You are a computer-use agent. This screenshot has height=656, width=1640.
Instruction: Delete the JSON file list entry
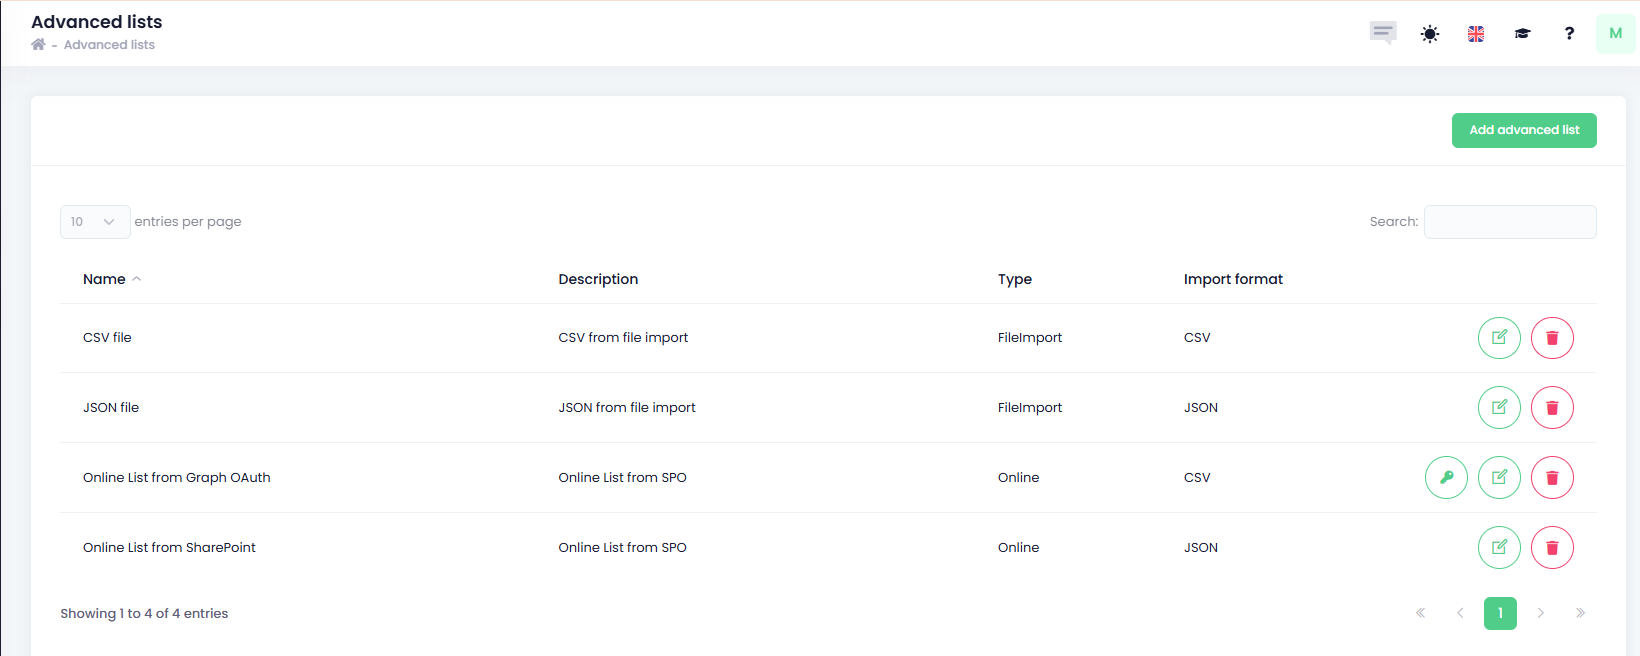coord(1552,408)
